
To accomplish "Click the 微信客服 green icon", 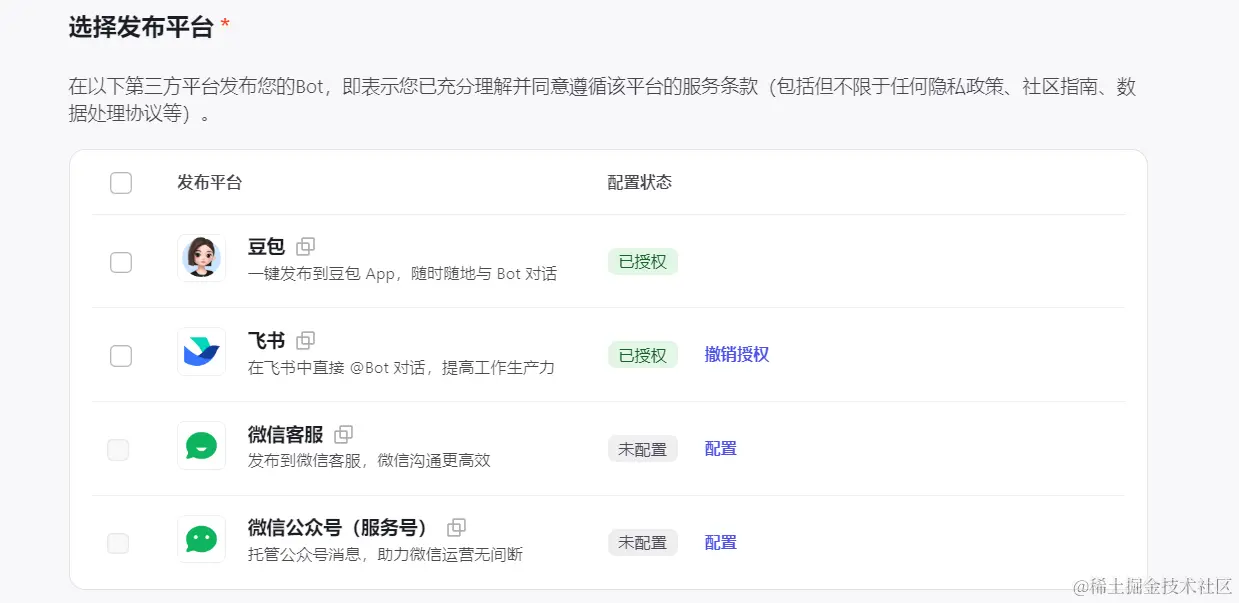I will [201, 446].
